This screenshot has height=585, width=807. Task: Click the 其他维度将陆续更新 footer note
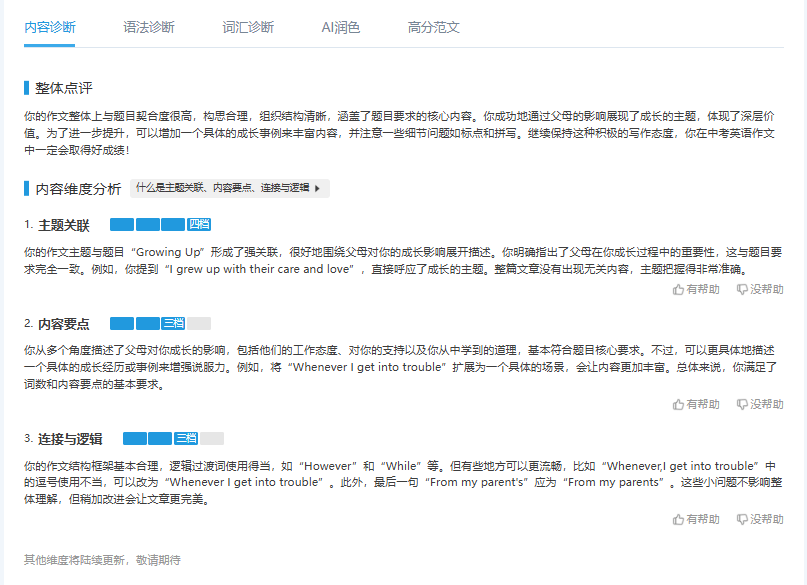(x=102, y=560)
